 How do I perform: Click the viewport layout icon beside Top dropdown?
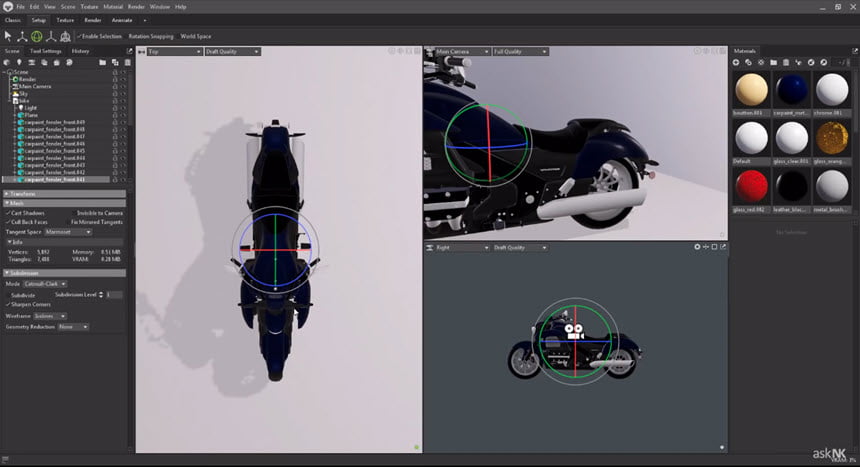[x=142, y=52]
